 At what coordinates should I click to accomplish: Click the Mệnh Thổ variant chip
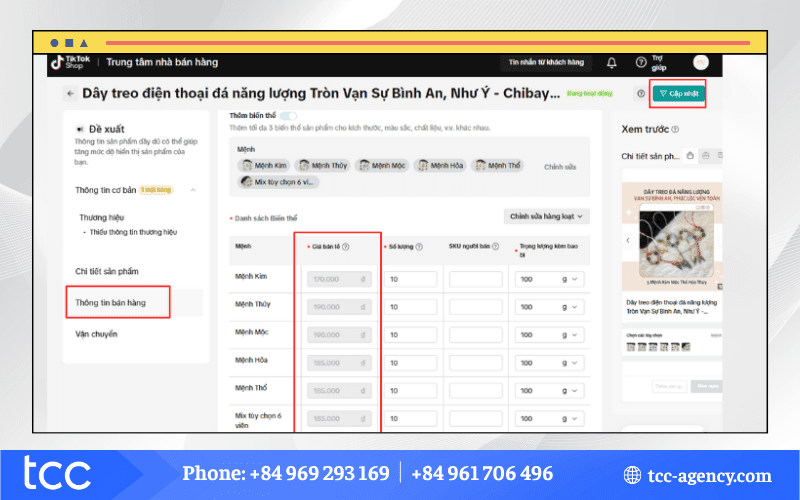pyautogui.click(x=497, y=165)
